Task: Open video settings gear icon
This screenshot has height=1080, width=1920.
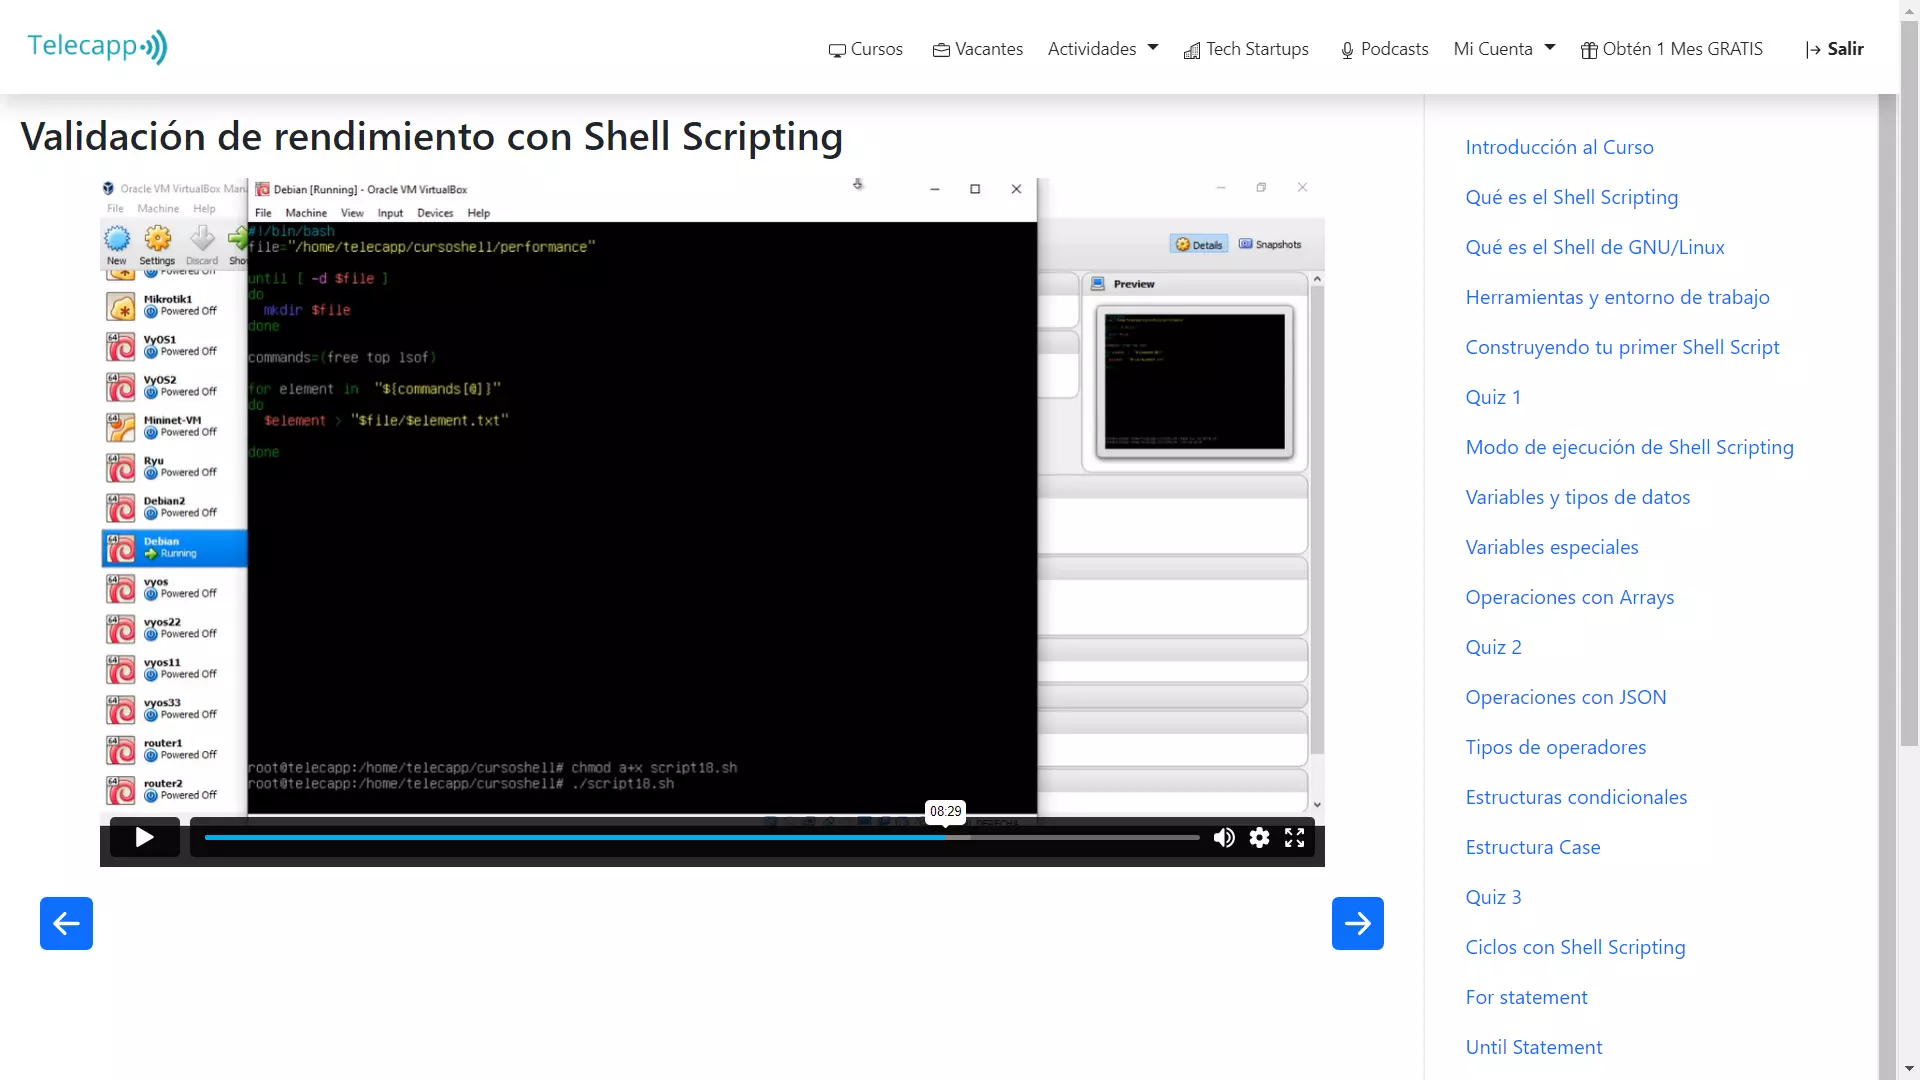Action: click(1259, 838)
